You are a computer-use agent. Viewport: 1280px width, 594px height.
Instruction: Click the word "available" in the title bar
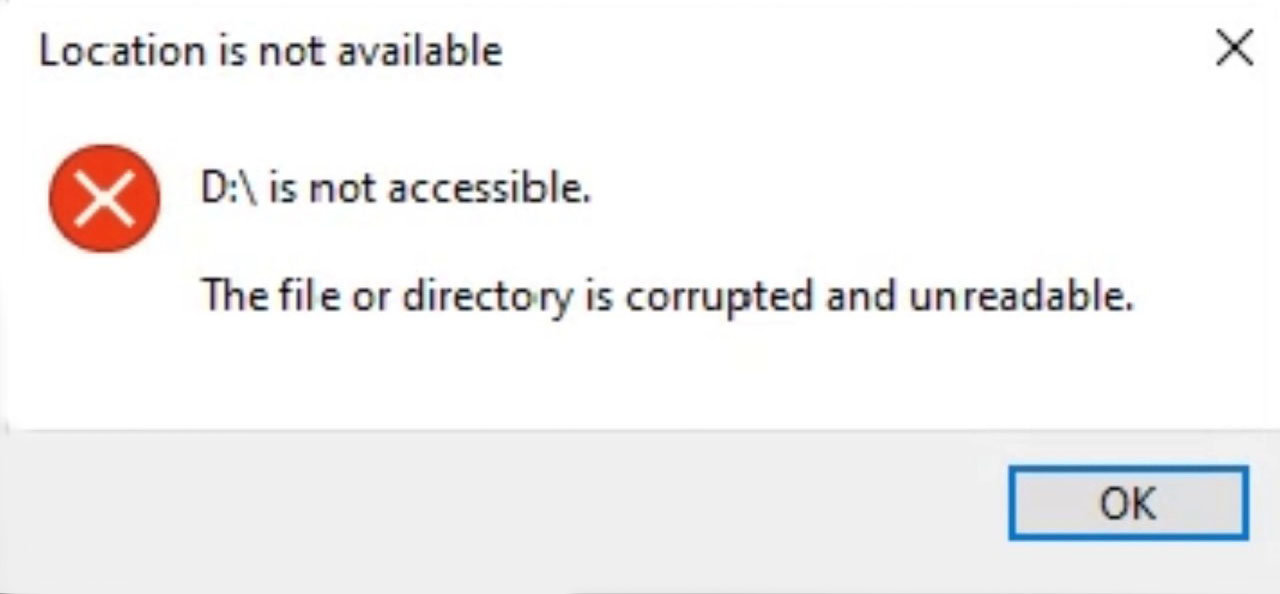[419, 50]
